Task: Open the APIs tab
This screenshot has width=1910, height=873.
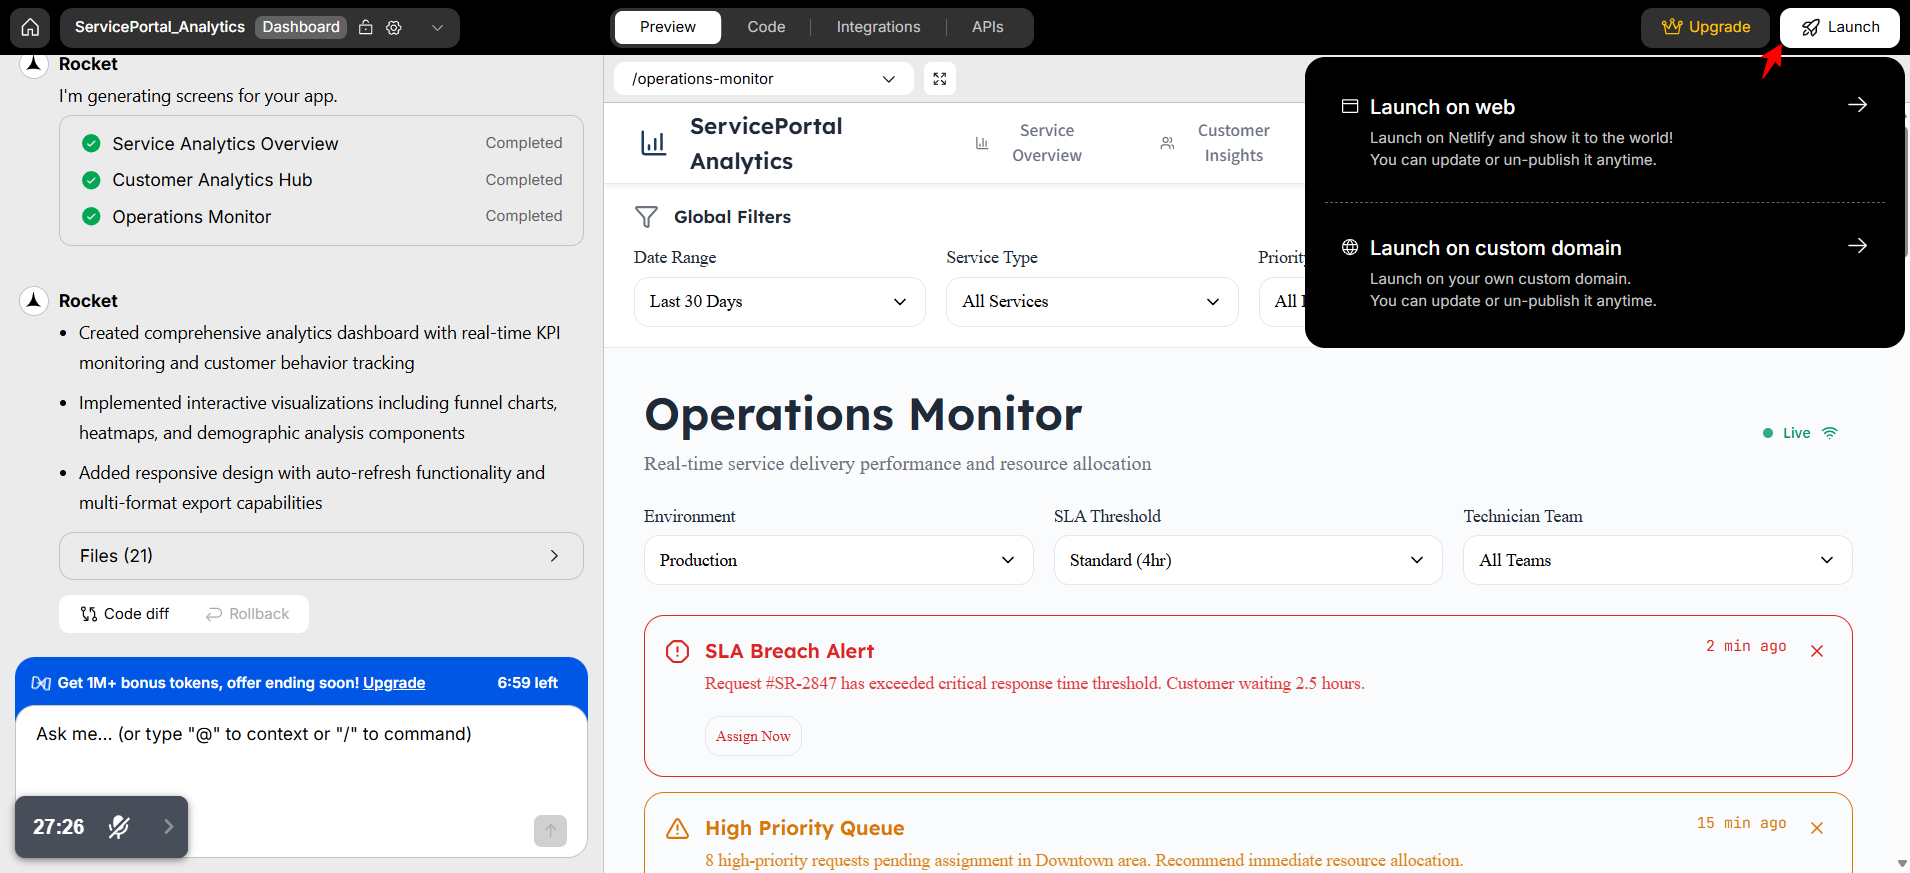Action: pyautogui.click(x=987, y=27)
